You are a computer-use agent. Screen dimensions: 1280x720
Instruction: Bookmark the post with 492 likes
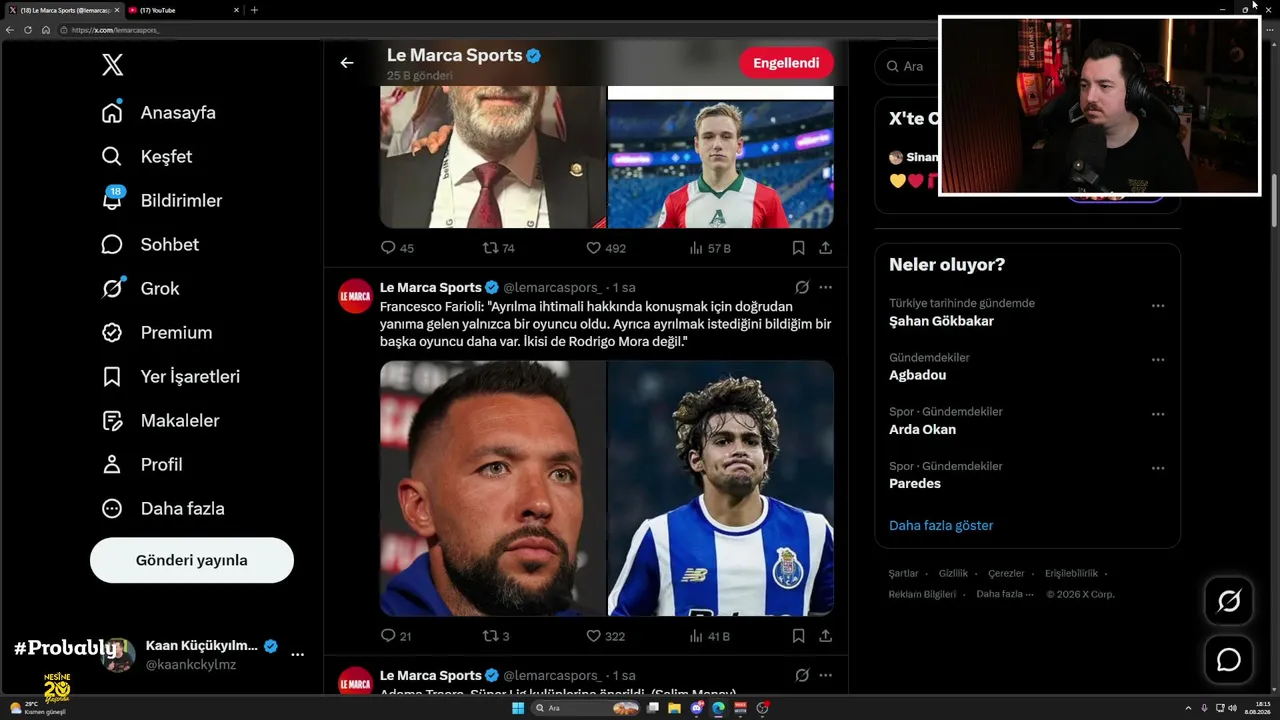click(x=798, y=248)
